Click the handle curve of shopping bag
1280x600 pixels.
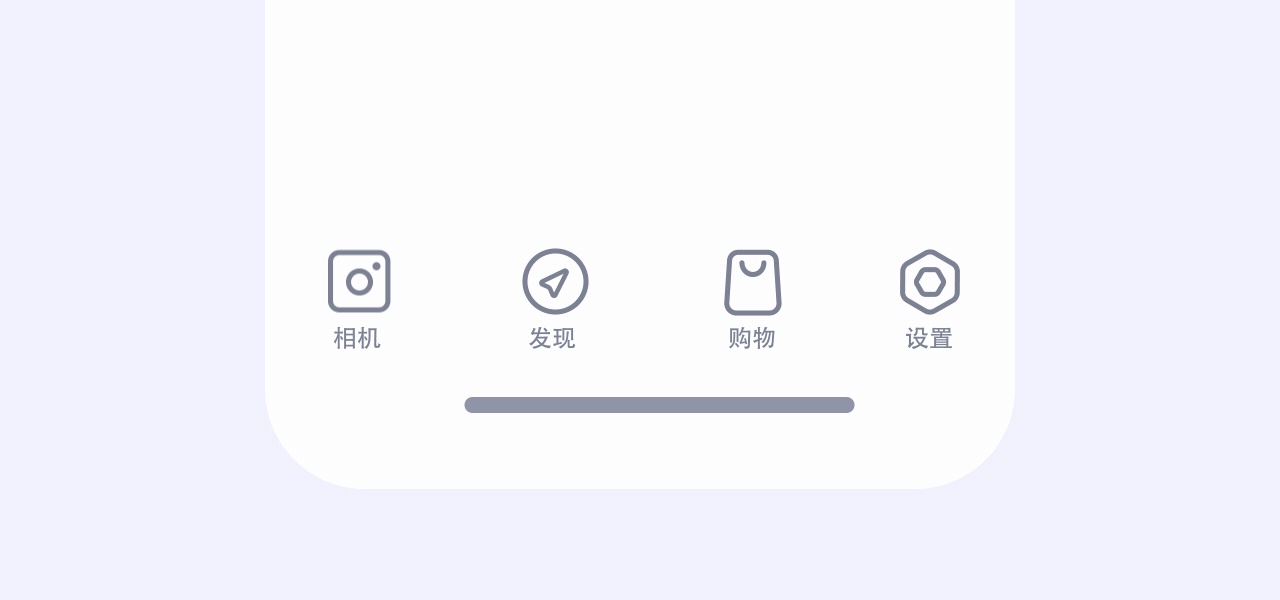coord(753,267)
